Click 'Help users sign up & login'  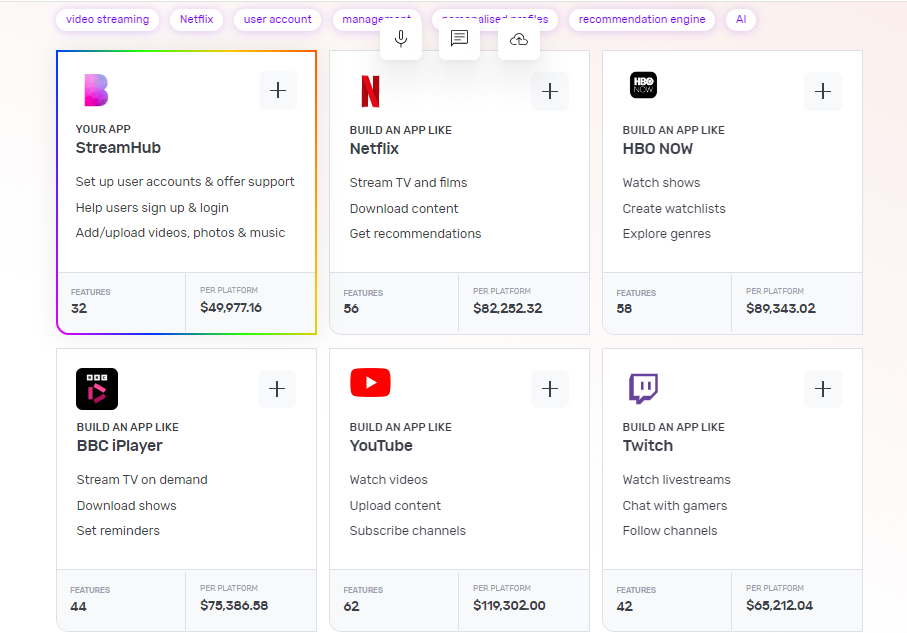[152, 208]
